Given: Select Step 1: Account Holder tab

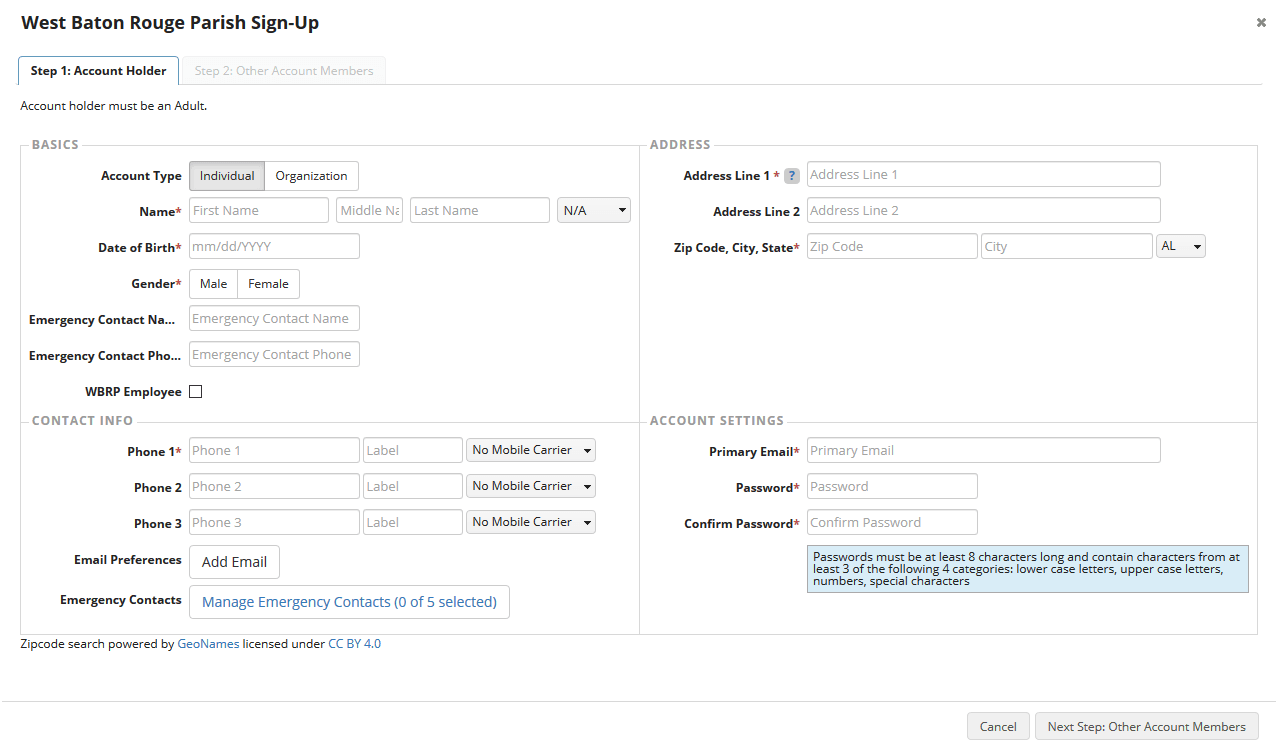Looking at the screenshot, I should [x=98, y=71].
